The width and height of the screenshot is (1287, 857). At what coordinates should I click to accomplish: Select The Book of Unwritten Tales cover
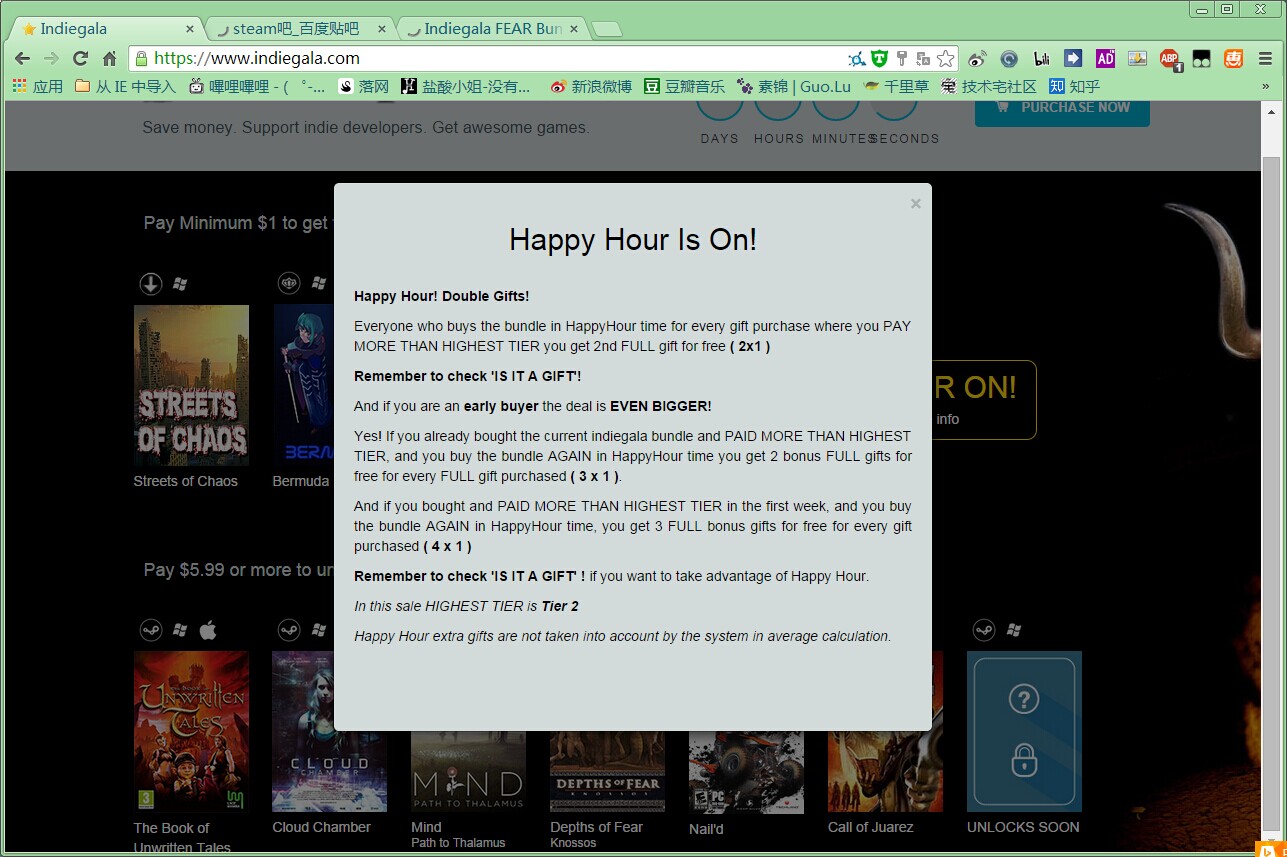point(191,731)
